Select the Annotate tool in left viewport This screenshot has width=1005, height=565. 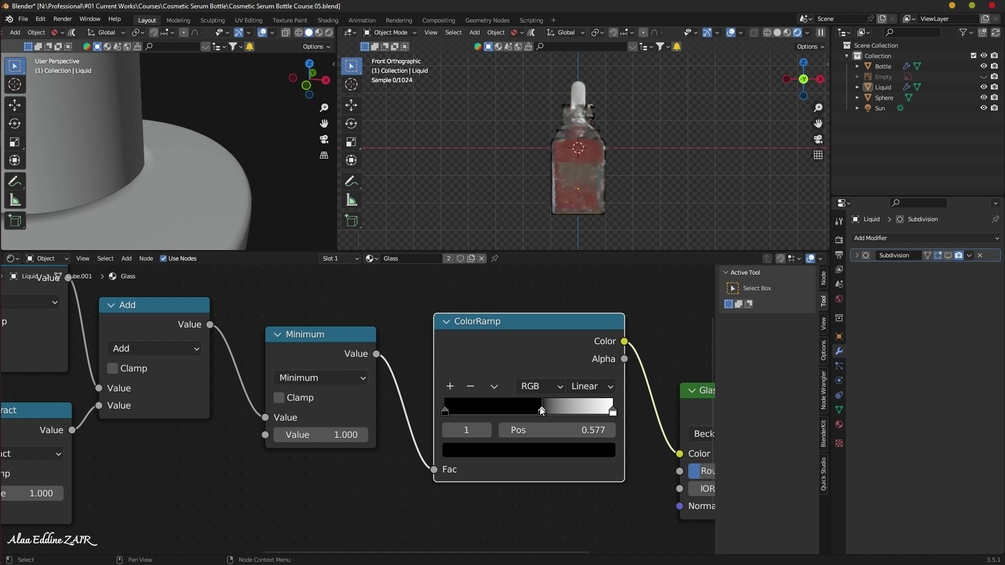click(15, 182)
